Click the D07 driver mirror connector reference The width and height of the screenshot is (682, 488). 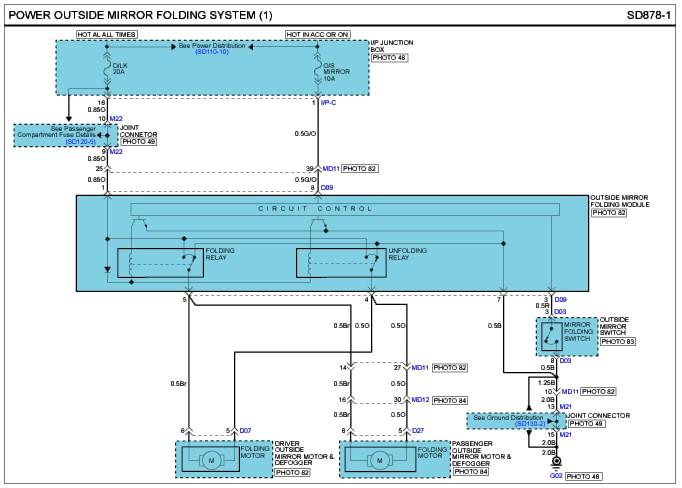[245, 431]
